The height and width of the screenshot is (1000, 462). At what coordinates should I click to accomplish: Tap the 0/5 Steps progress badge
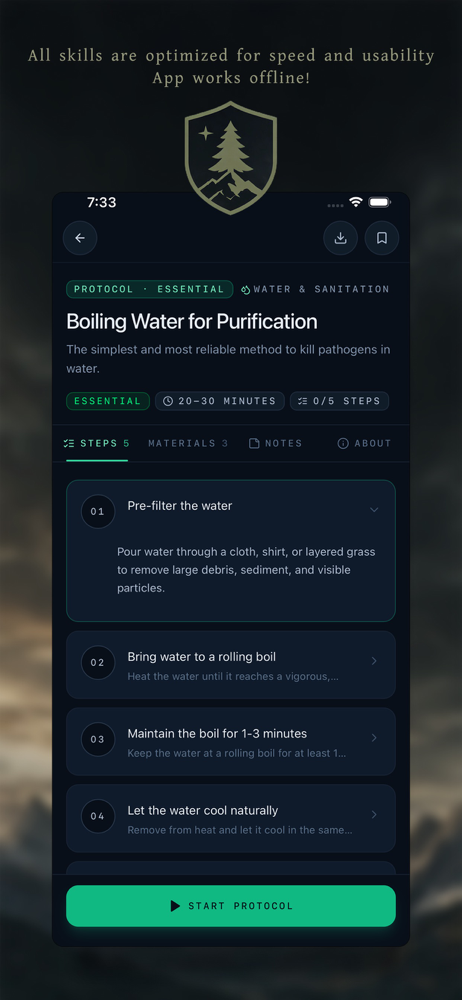coord(339,401)
